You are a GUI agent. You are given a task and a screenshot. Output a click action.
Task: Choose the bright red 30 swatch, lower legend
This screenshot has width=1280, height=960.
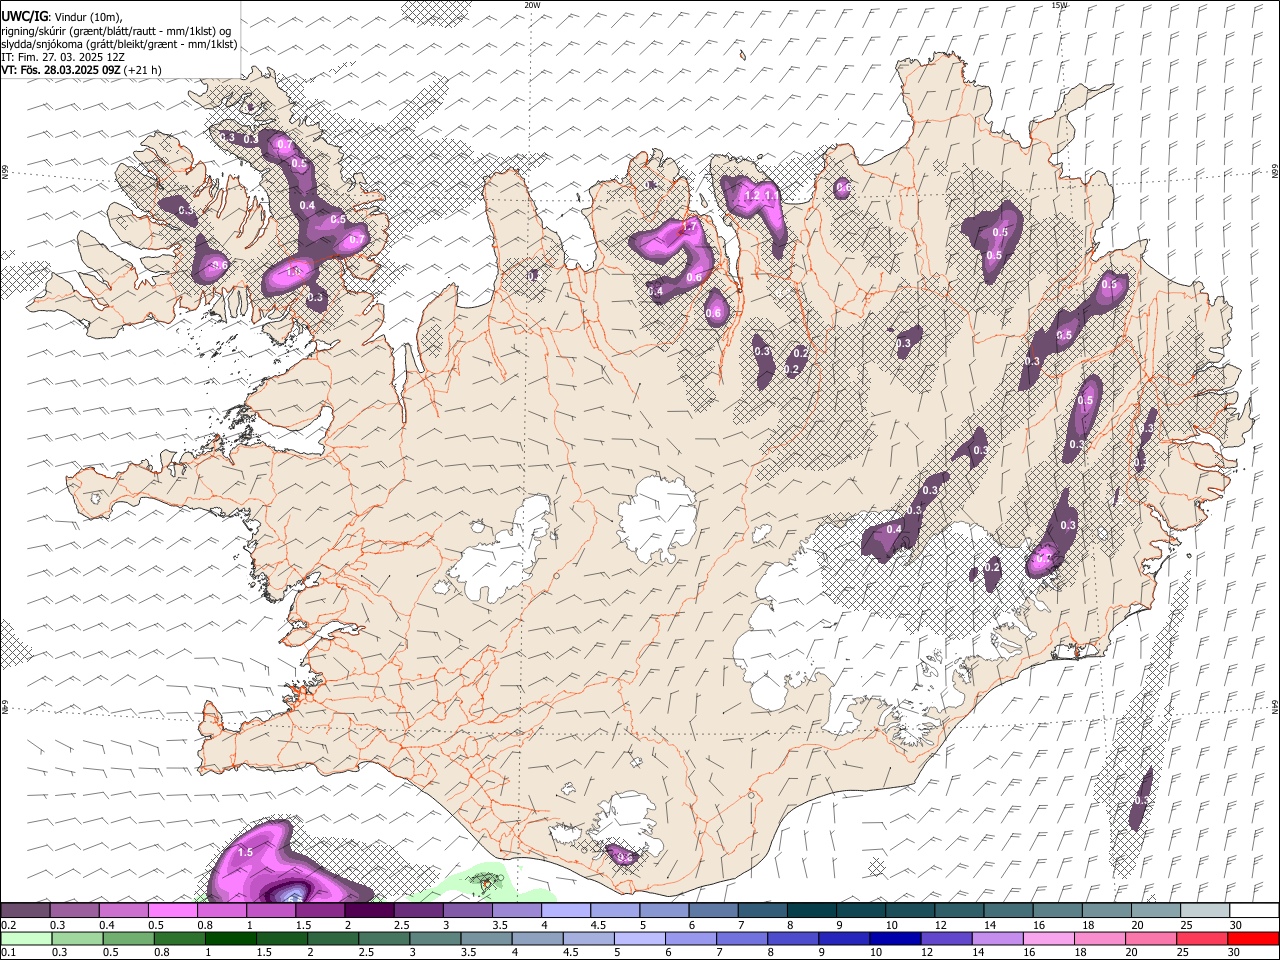tap(1253, 938)
